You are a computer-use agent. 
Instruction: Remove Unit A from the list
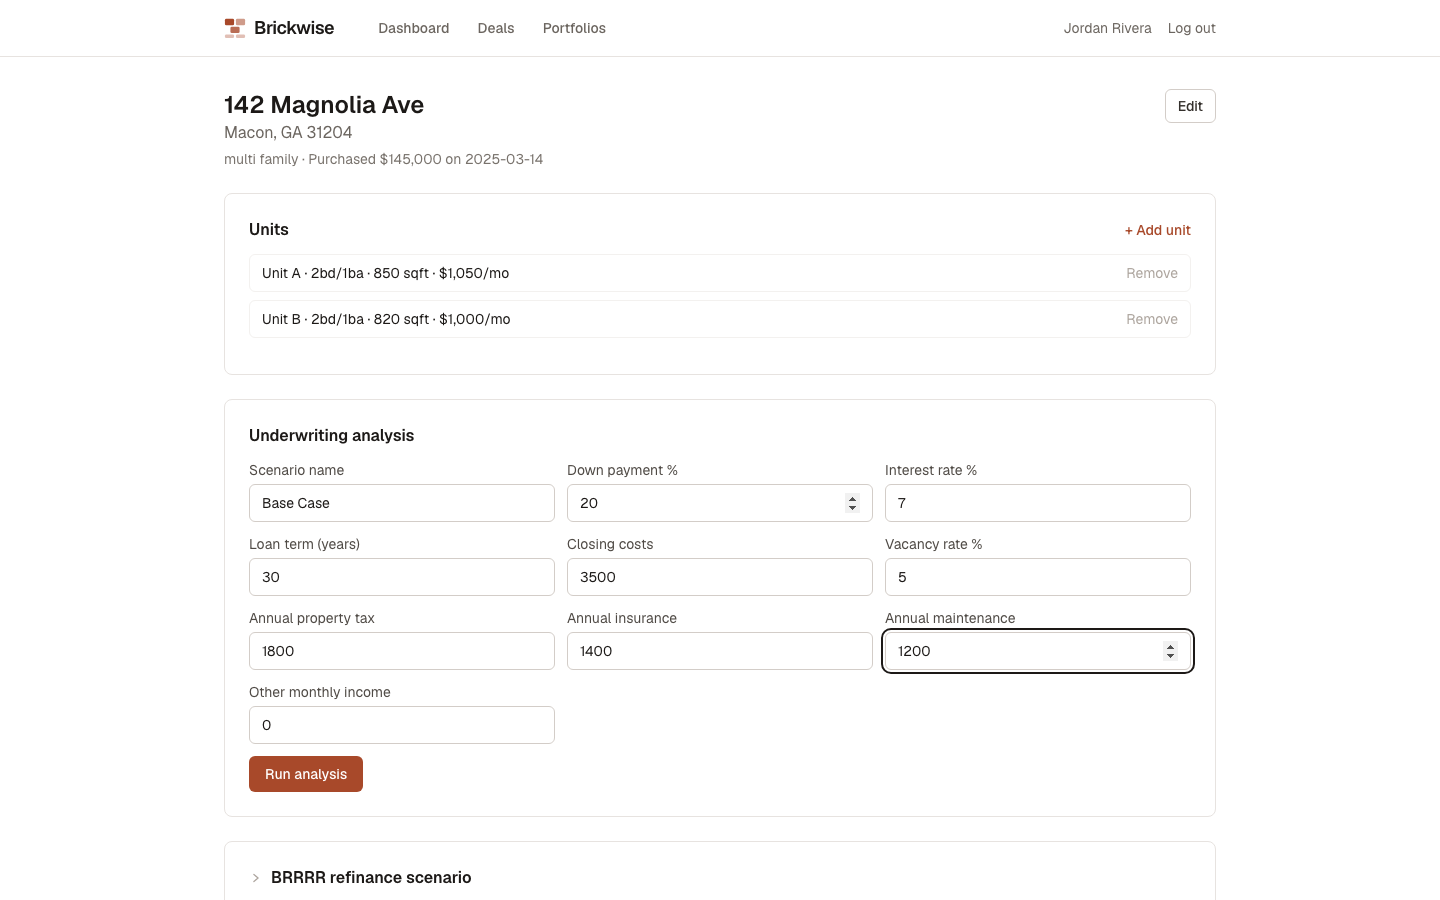pyautogui.click(x=1152, y=273)
